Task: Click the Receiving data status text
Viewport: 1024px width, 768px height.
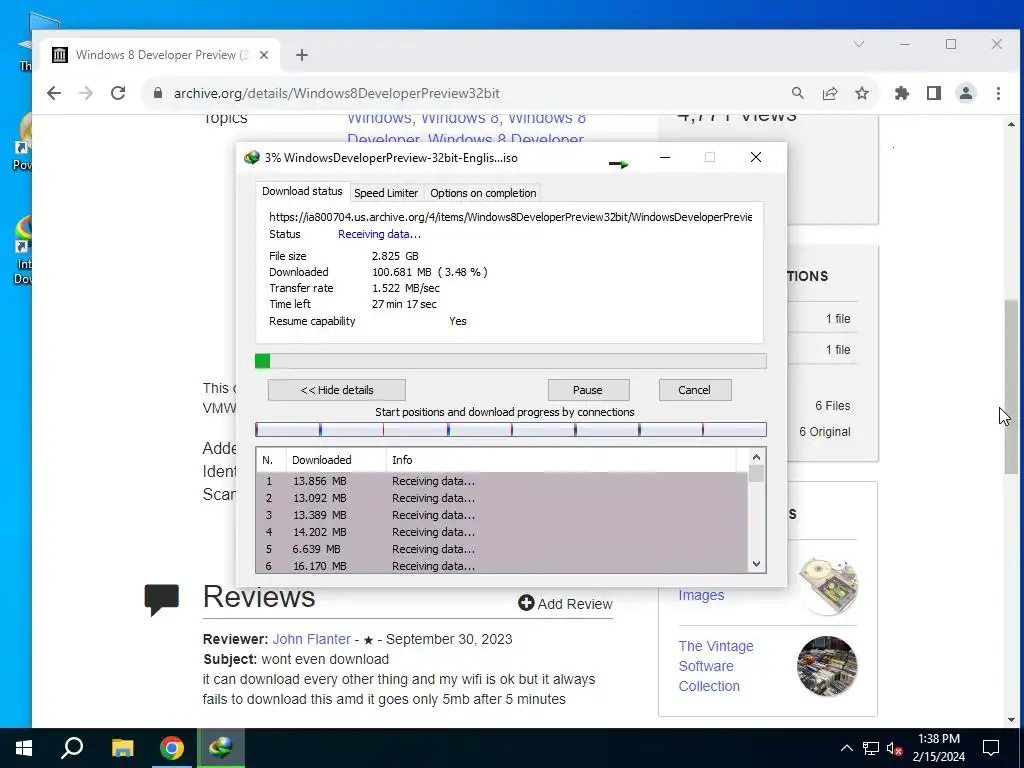Action: point(379,234)
